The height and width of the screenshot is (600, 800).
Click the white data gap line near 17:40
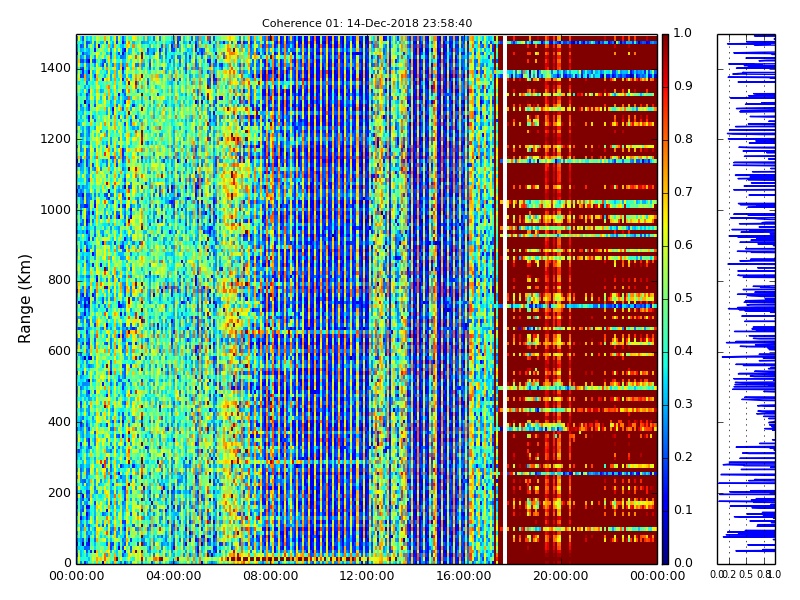[505, 299]
